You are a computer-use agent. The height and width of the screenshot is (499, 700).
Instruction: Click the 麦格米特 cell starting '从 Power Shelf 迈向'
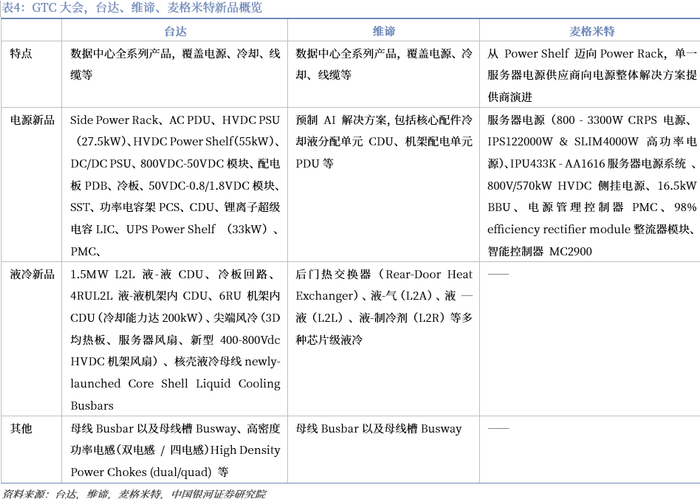tap(592, 75)
